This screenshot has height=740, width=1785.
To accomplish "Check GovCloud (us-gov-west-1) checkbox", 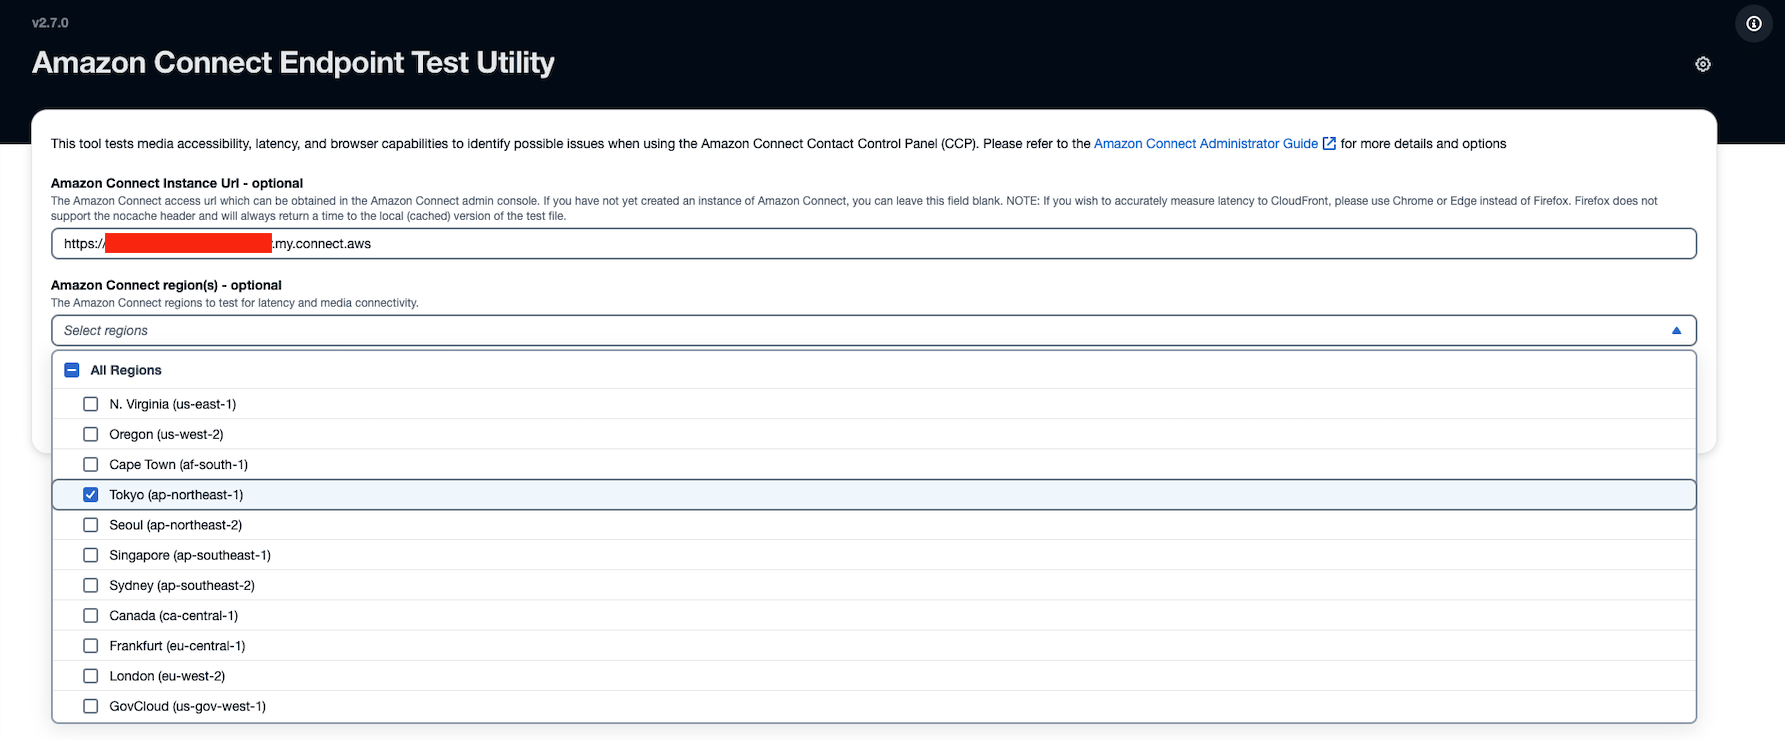I will [91, 706].
